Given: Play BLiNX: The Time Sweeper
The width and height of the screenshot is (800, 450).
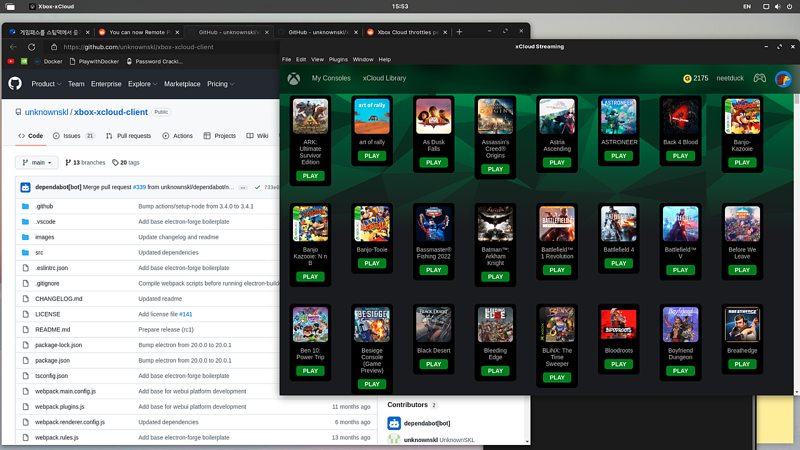Looking at the screenshot, I should [x=557, y=378].
